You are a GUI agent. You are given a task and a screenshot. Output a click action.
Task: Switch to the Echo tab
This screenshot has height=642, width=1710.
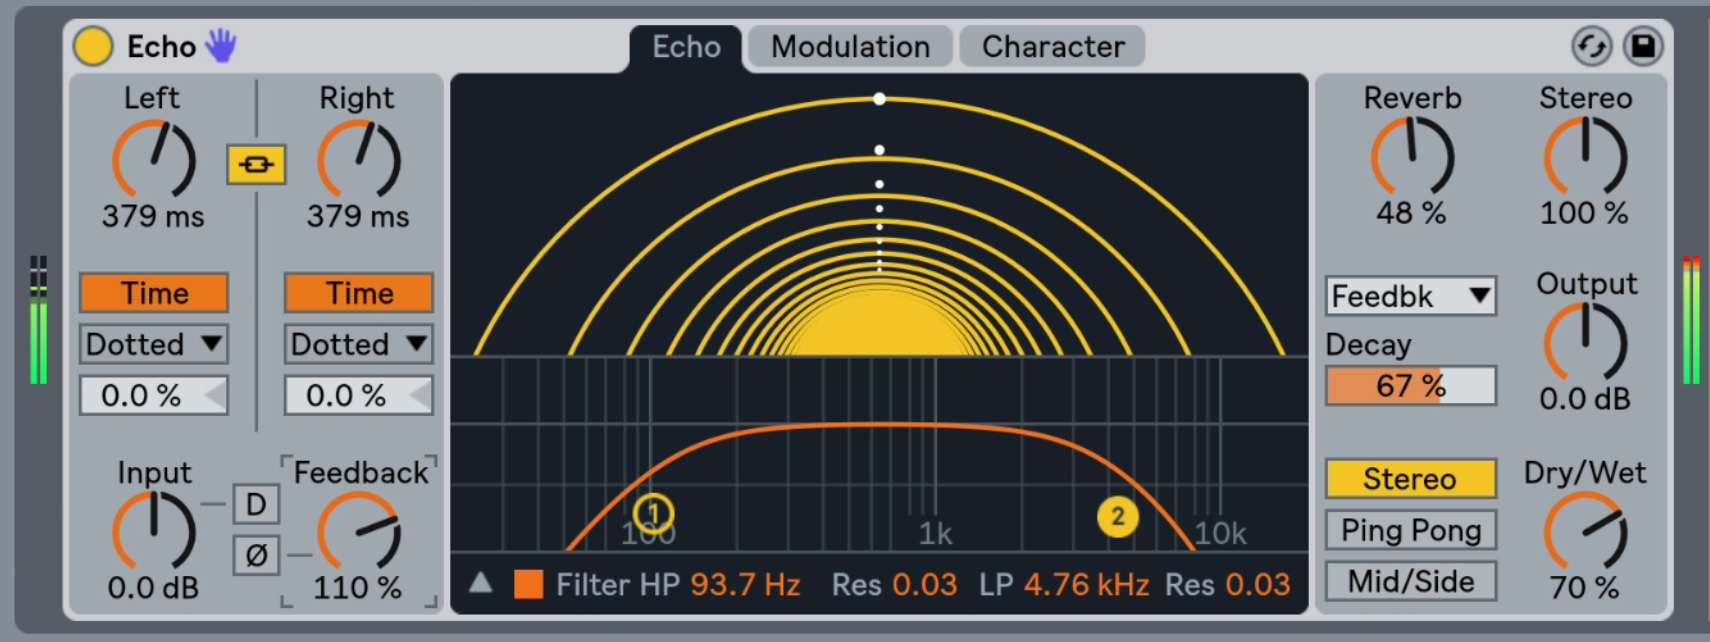point(686,47)
